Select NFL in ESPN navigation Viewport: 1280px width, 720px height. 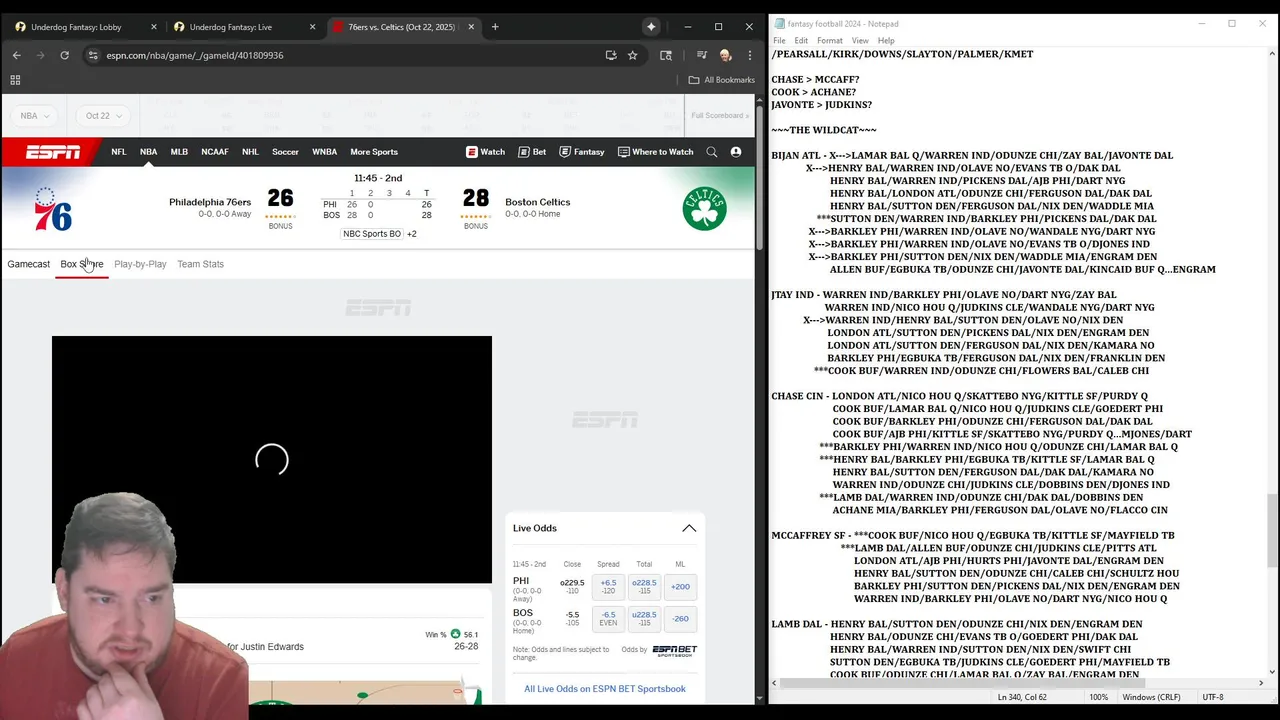click(x=119, y=152)
